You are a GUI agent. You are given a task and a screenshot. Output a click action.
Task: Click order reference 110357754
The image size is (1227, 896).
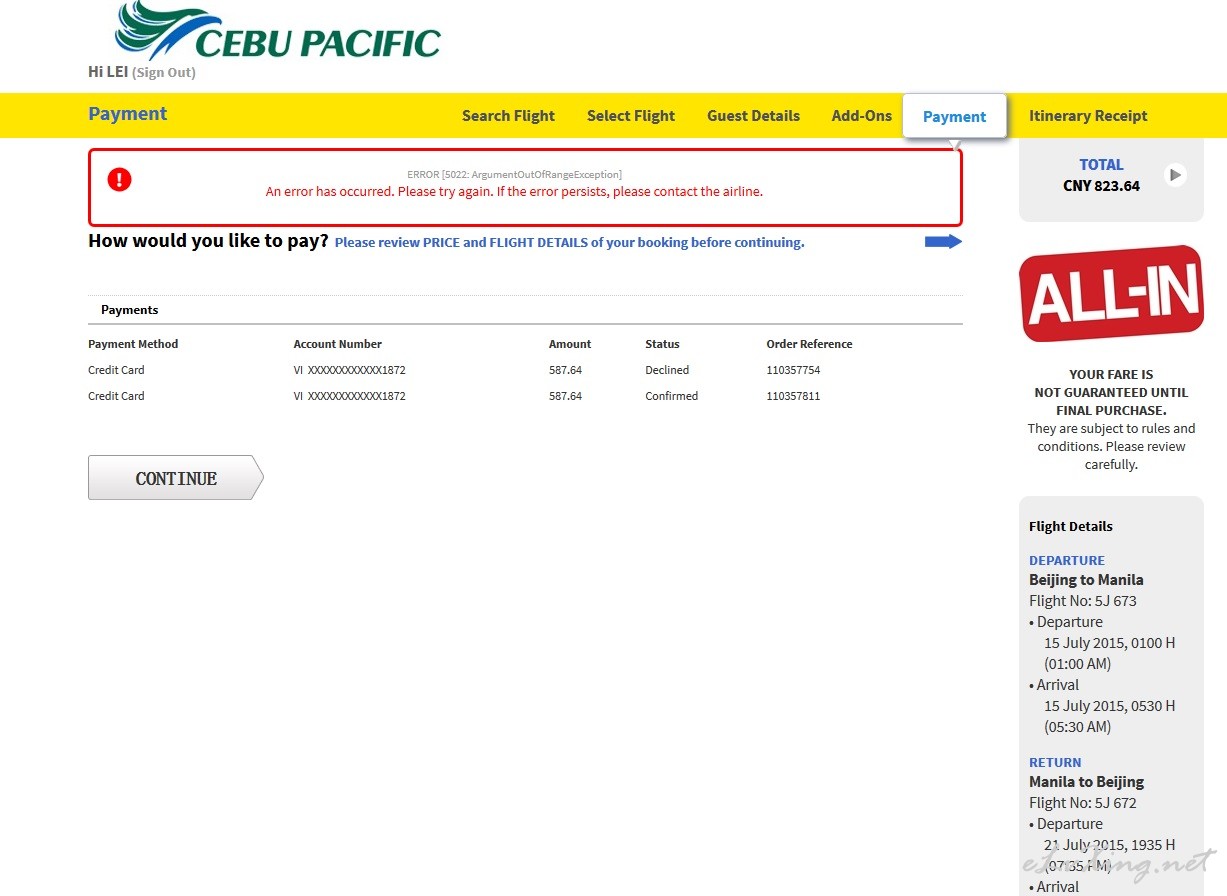[793, 370]
